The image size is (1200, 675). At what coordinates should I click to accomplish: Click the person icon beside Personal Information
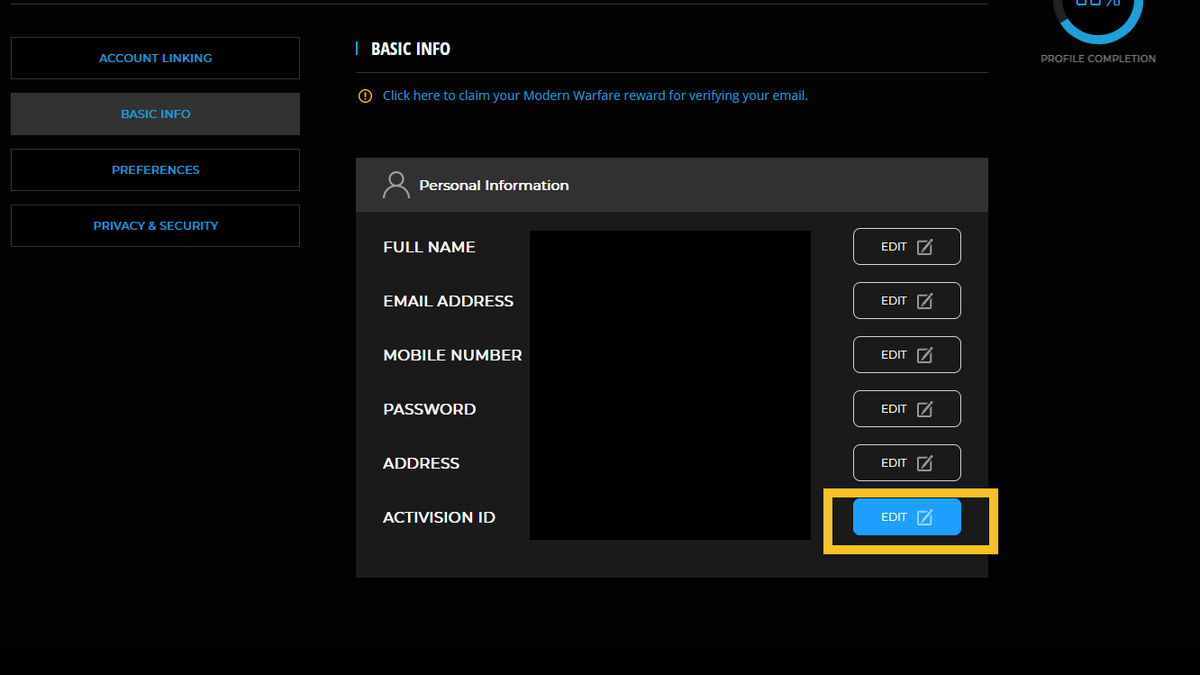point(397,184)
